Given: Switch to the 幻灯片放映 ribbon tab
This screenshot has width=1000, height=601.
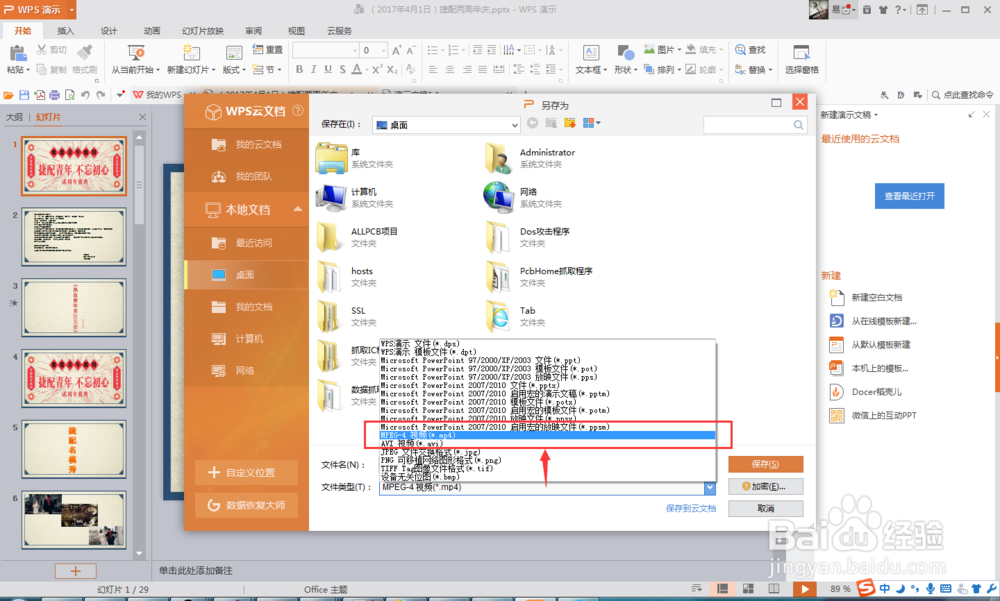Looking at the screenshot, I should pos(203,31).
